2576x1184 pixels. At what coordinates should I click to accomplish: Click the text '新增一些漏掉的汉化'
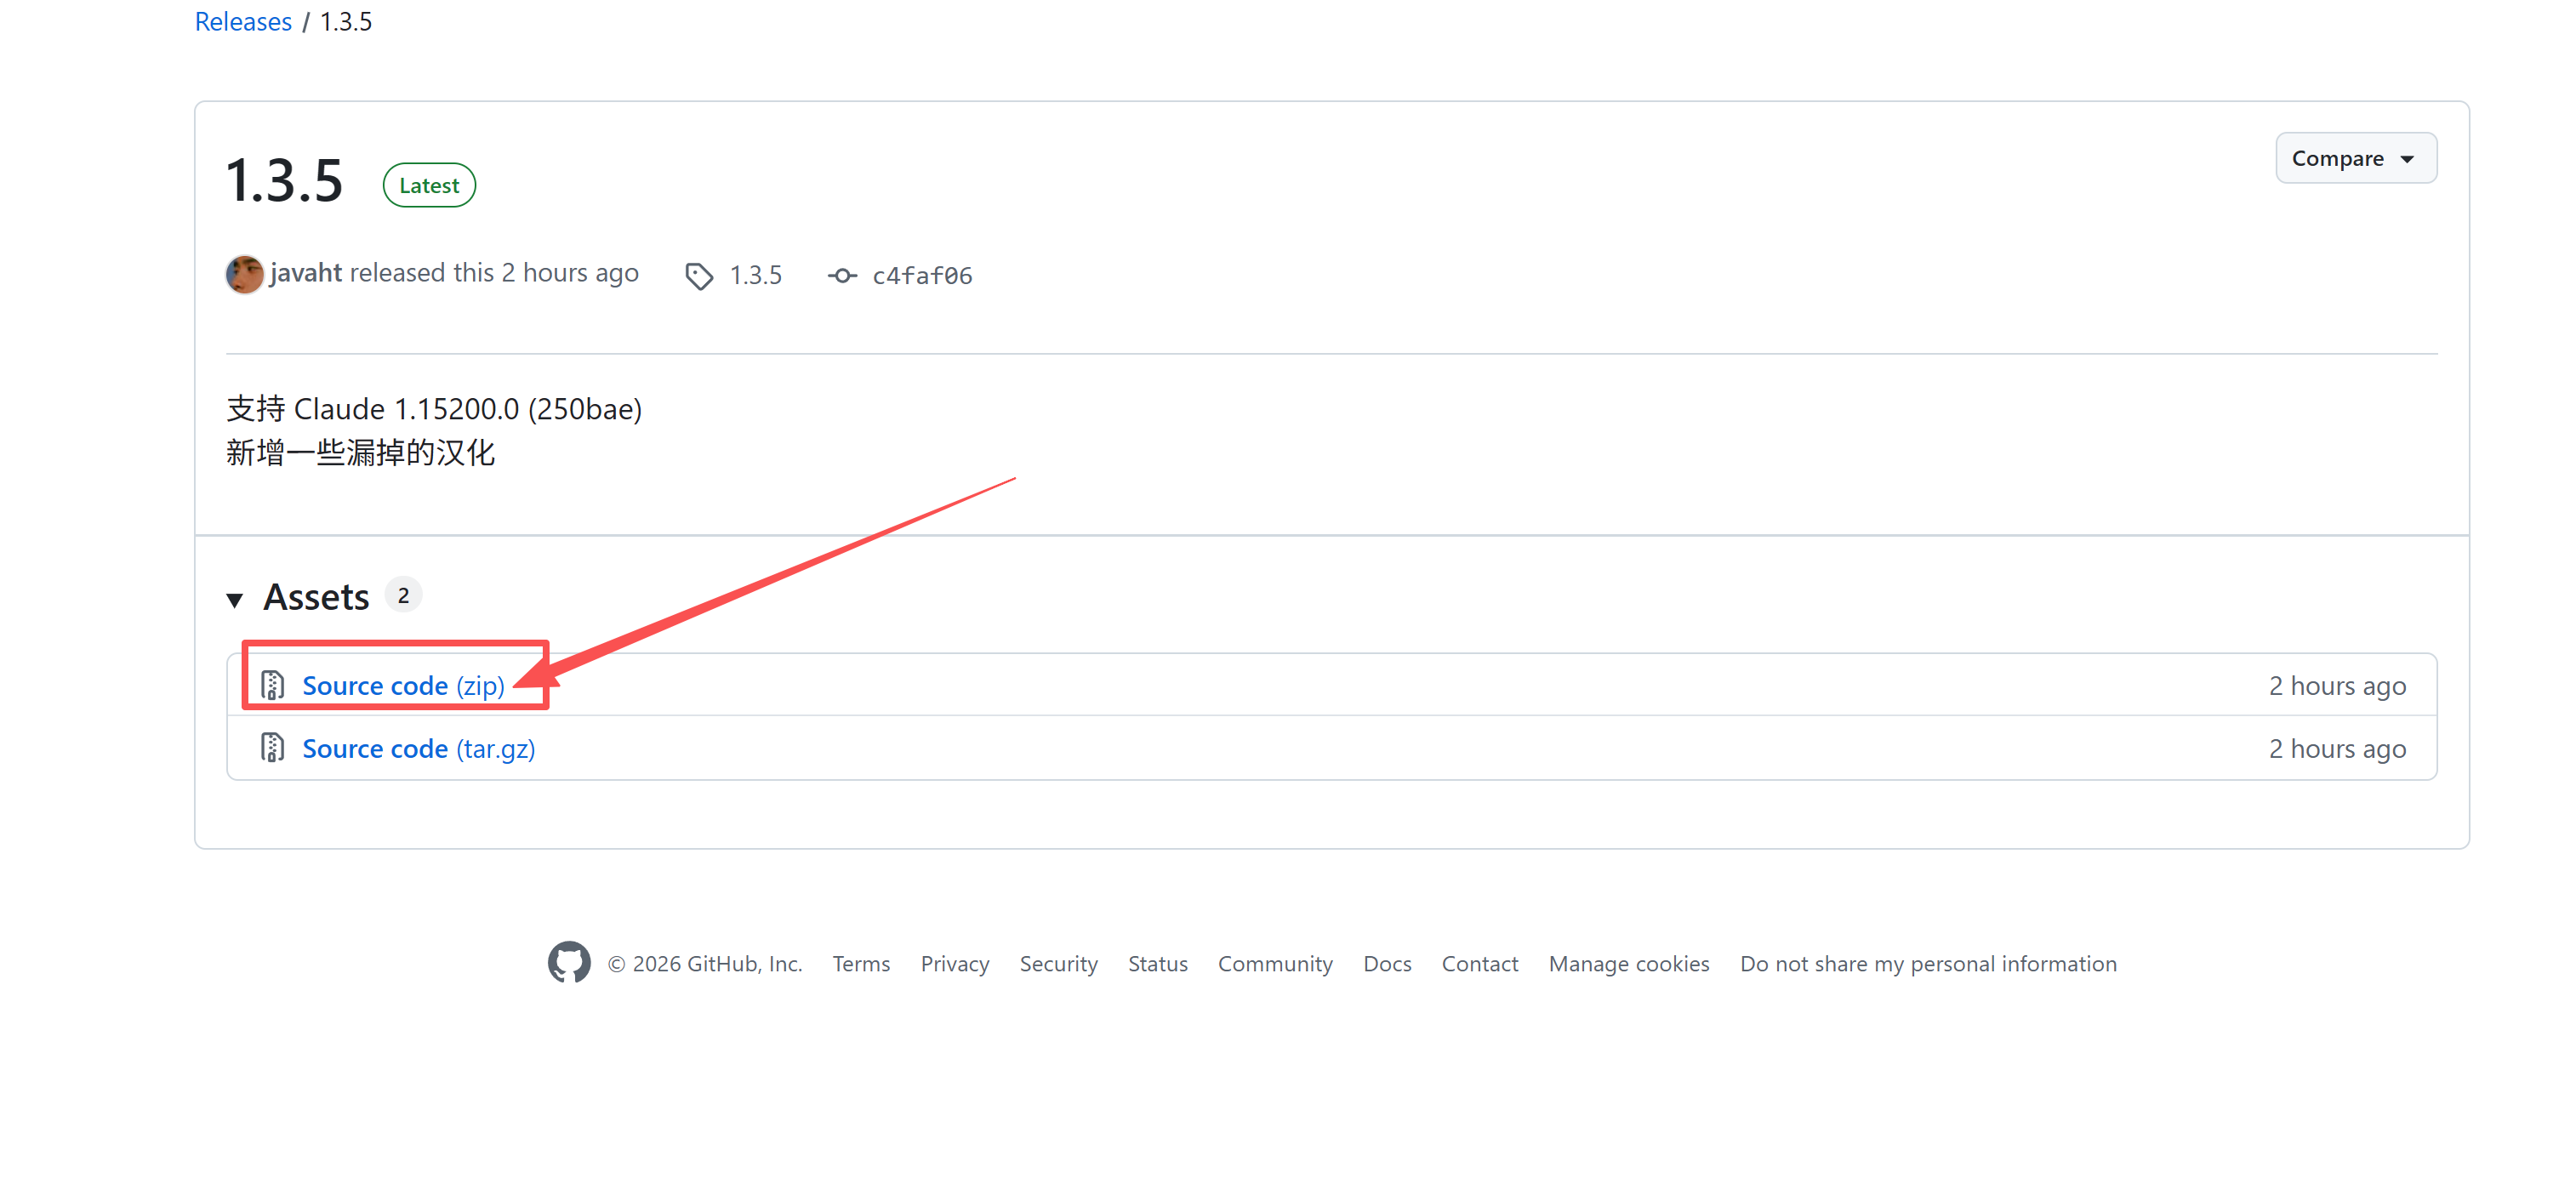(x=360, y=453)
